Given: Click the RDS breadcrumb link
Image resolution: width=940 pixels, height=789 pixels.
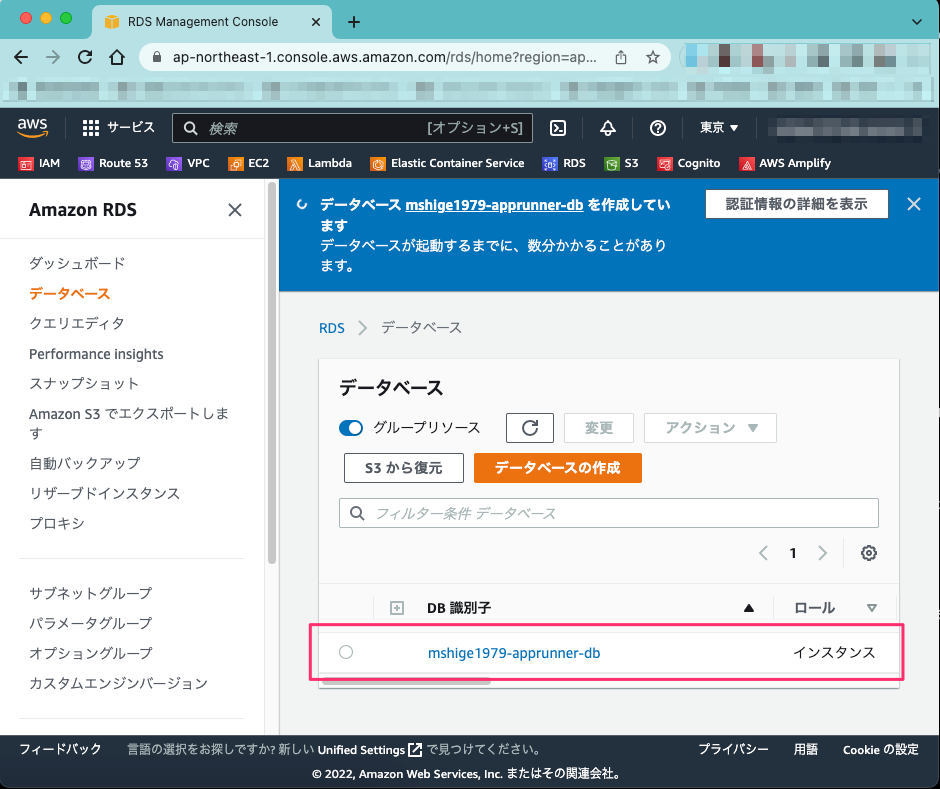Looking at the screenshot, I should point(332,328).
